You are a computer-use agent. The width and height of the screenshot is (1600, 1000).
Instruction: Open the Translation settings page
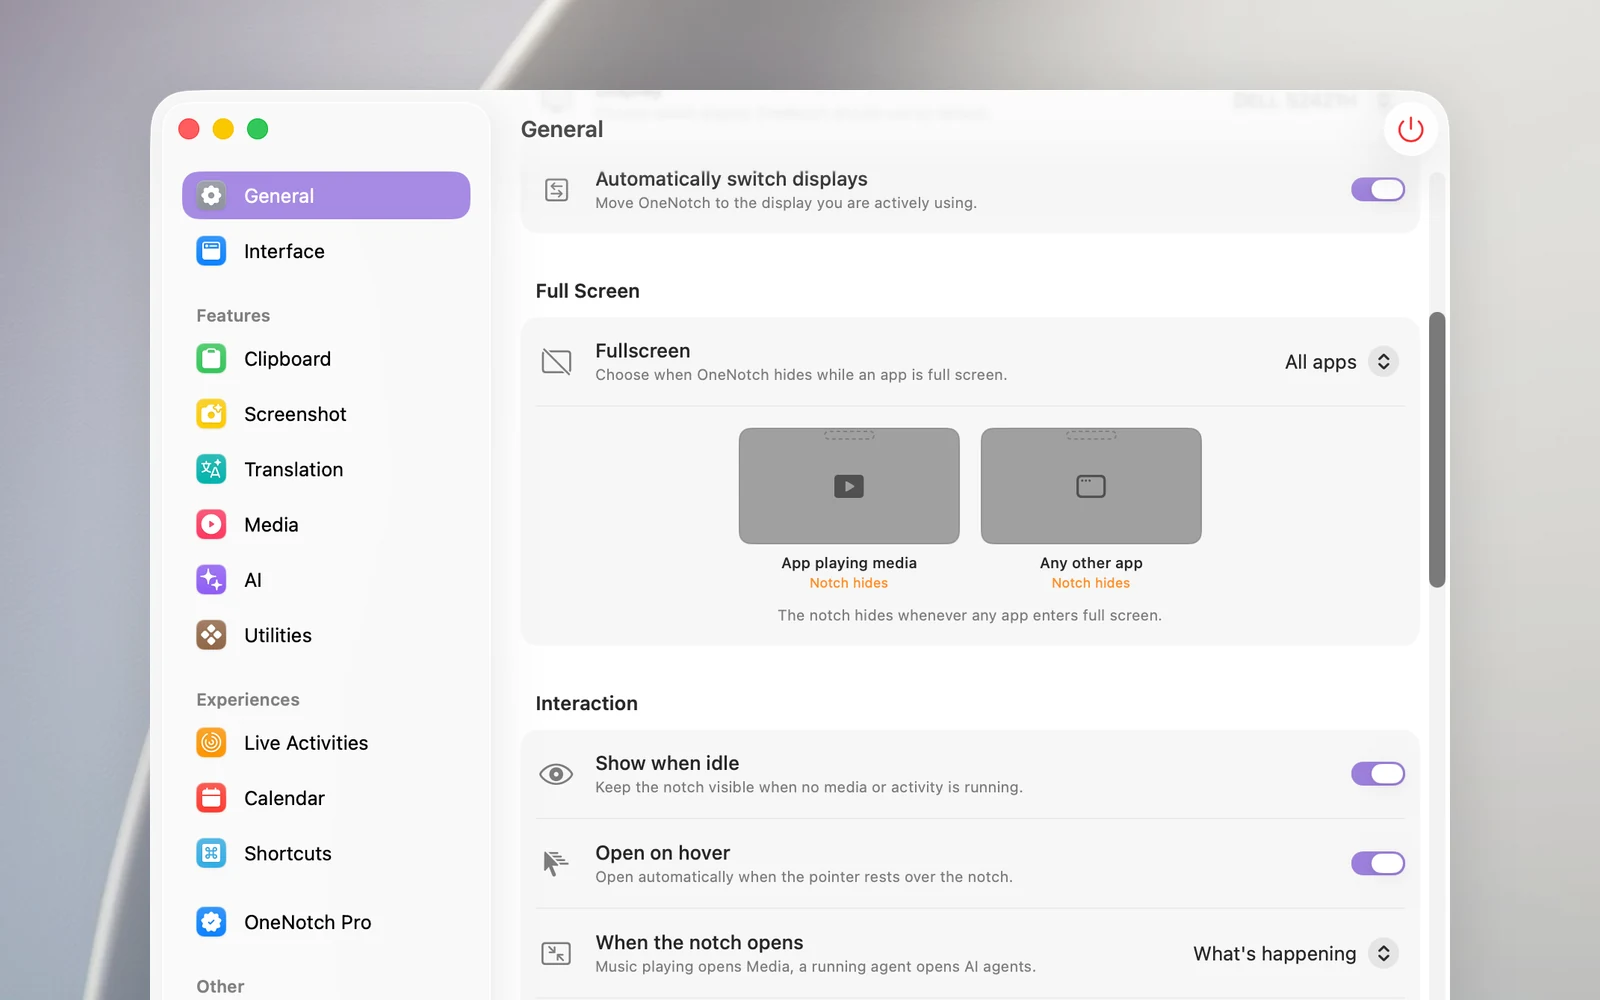[326, 469]
